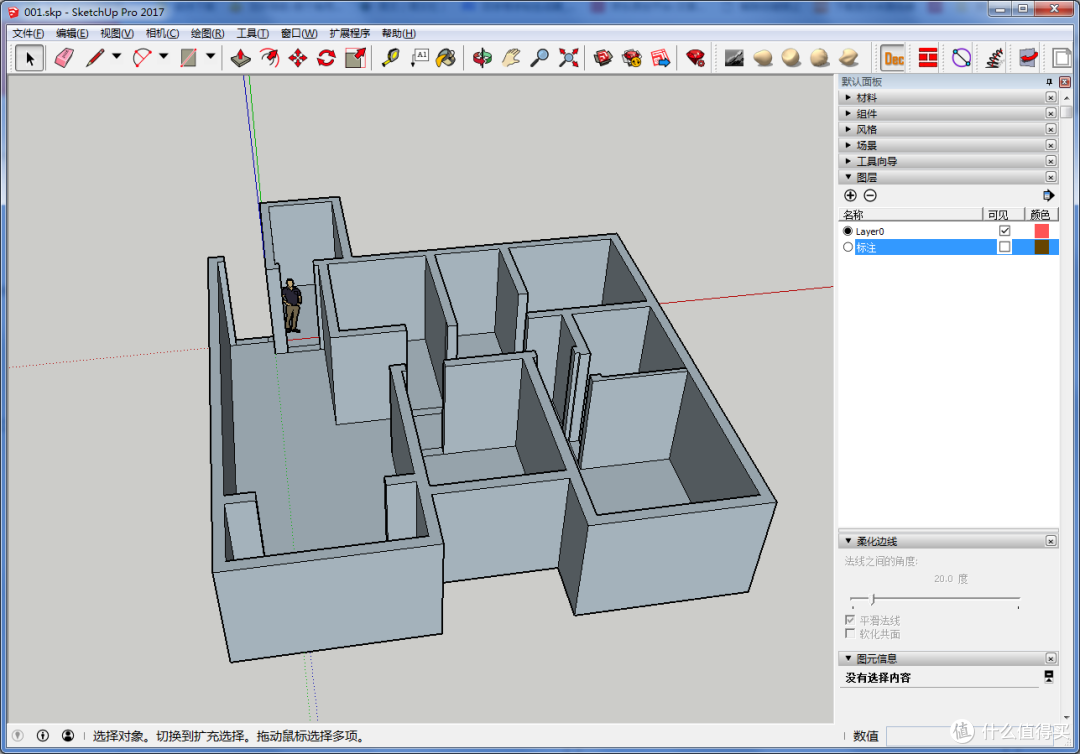Open the 3D Warehouse icon
Screen dimensions: 1080x754
[x=603, y=58]
